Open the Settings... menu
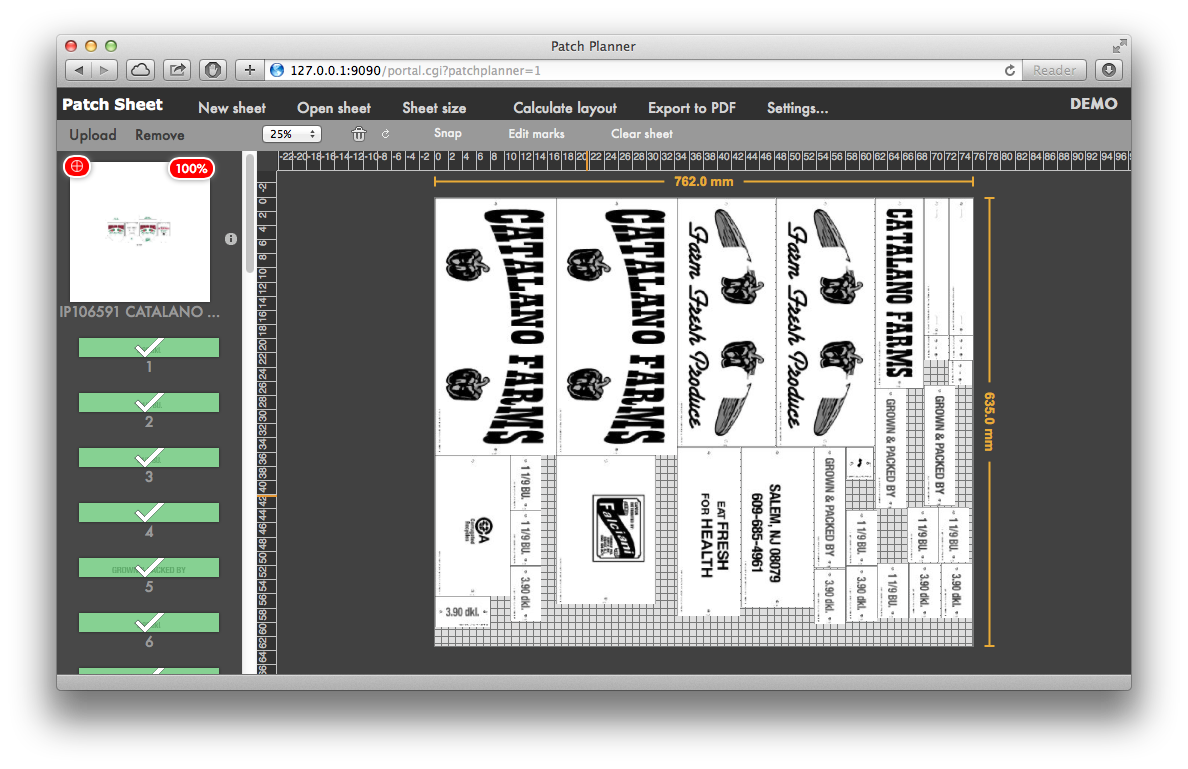Screen dimensions: 1188x769 tap(797, 108)
